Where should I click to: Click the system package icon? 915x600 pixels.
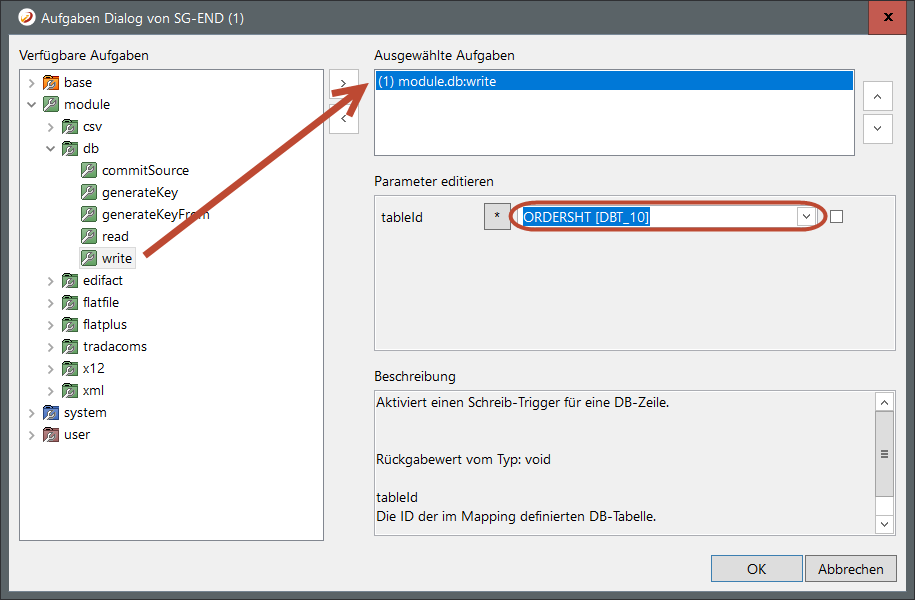pyautogui.click(x=50, y=413)
